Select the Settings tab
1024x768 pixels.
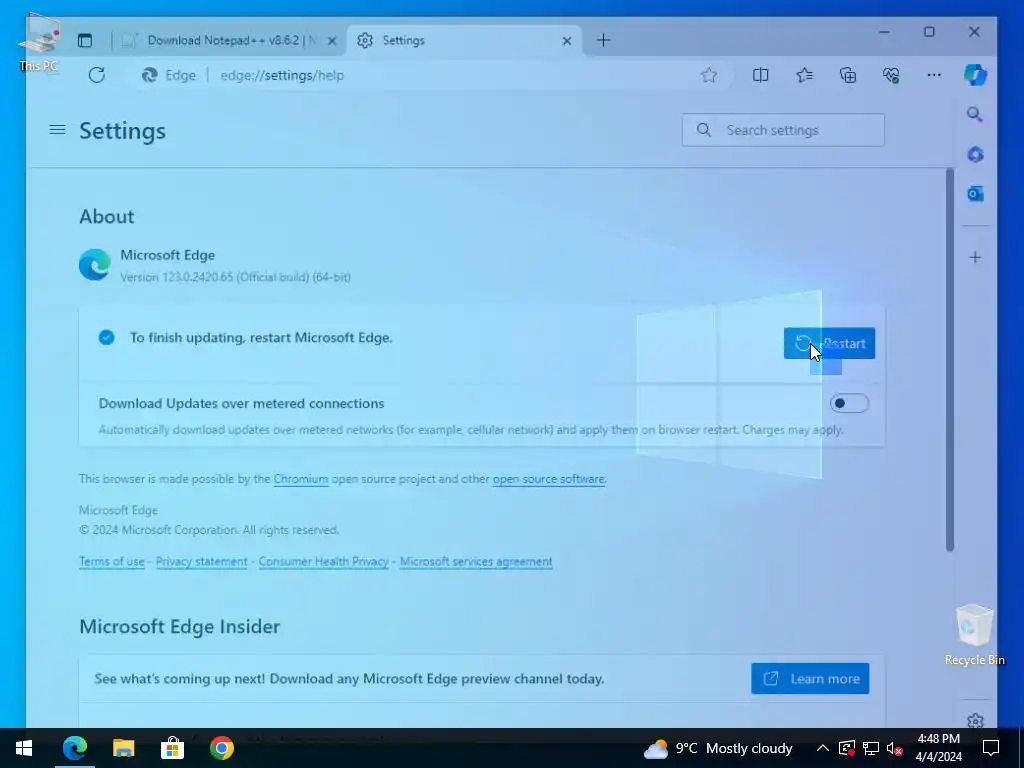tap(465, 40)
